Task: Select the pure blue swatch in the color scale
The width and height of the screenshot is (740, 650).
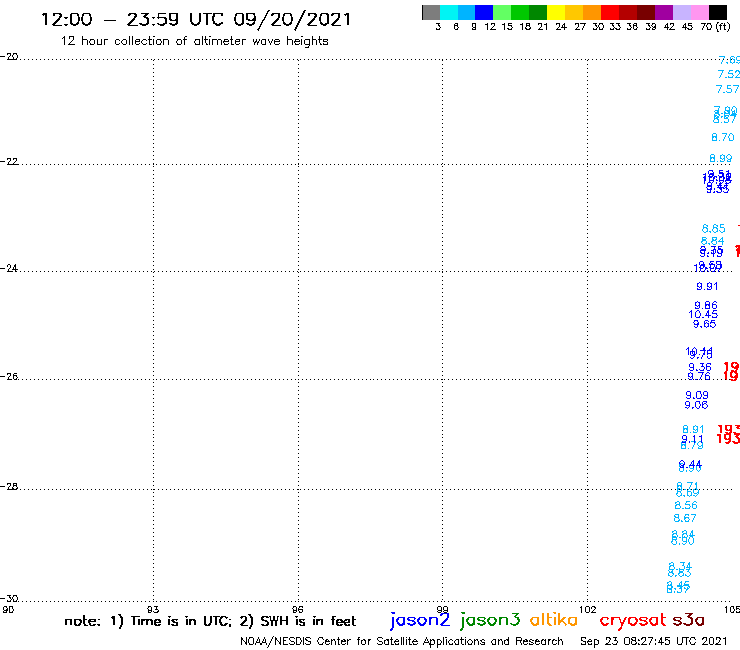Action: click(x=484, y=12)
